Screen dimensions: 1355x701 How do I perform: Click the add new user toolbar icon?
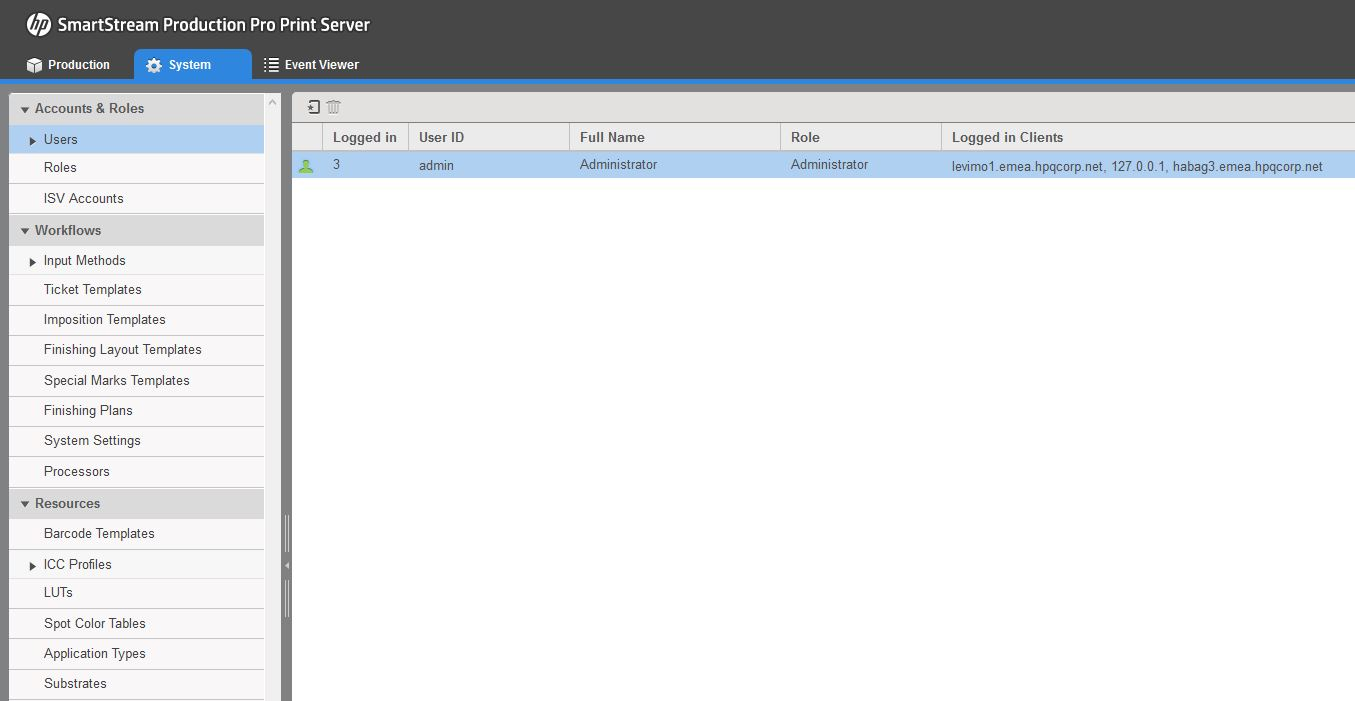tap(314, 105)
